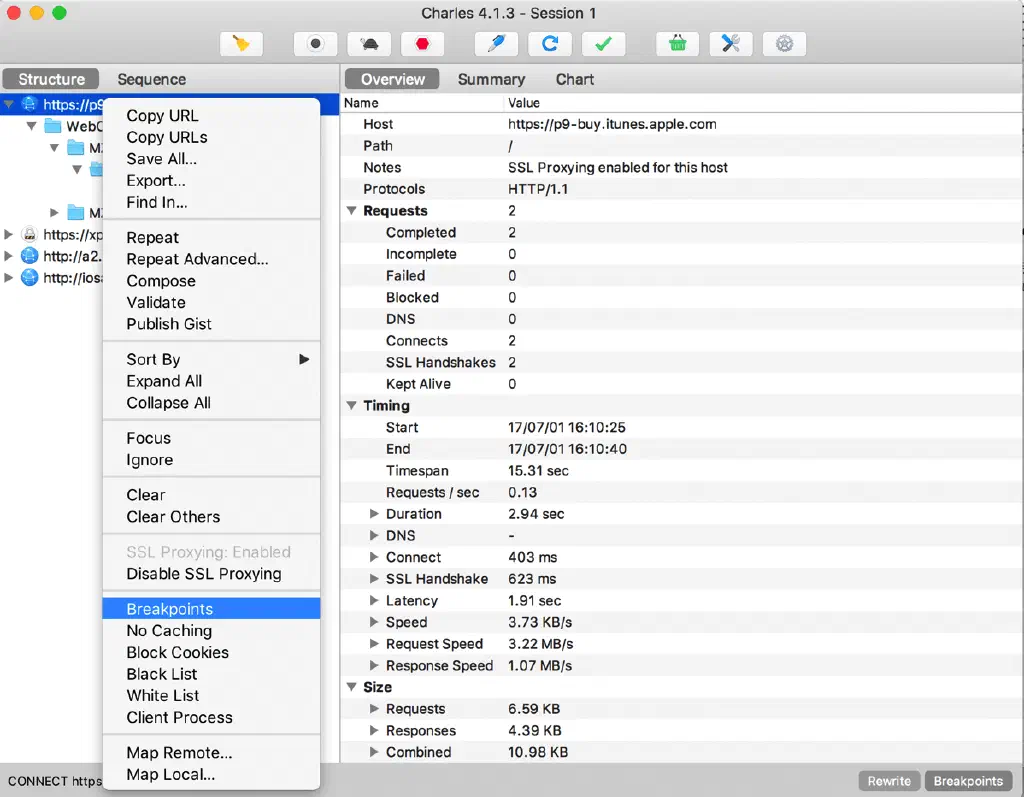Toggle breakpoints with red hexagon icon
The height and width of the screenshot is (797, 1024).
(423, 44)
